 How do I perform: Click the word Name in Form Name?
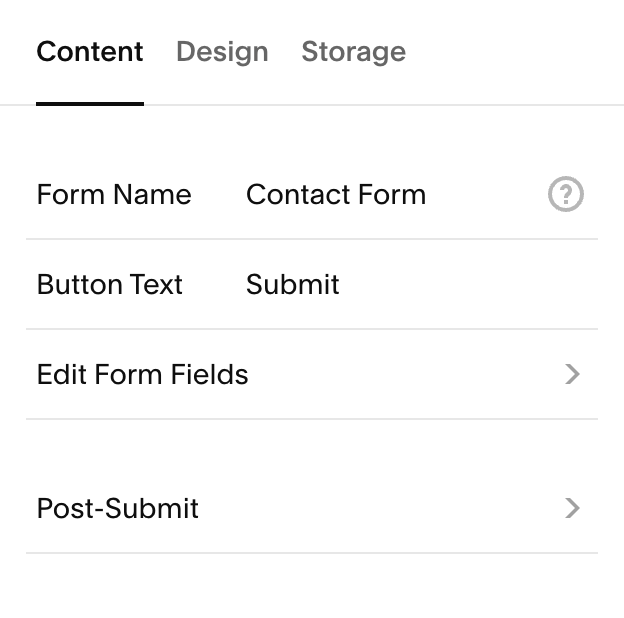click(152, 195)
